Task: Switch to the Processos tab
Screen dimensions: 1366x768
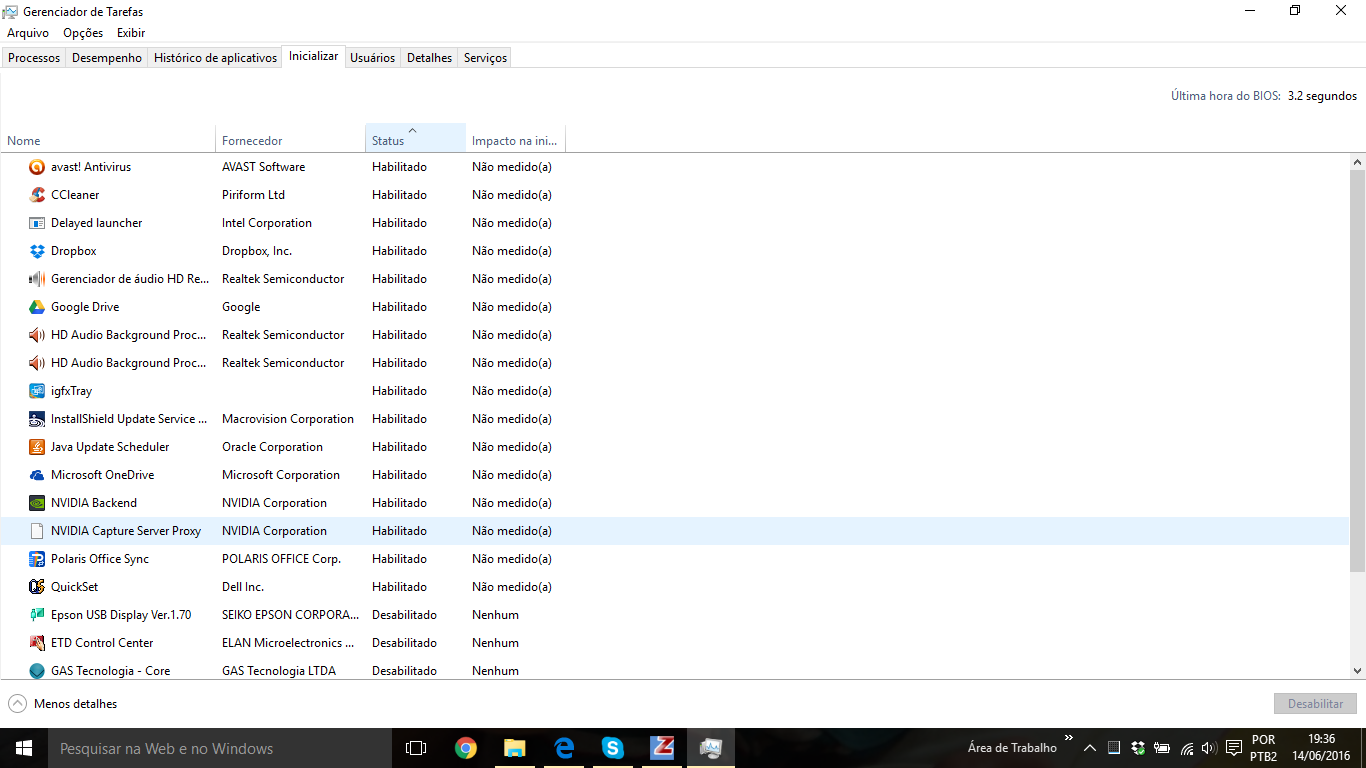Action: [x=34, y=58]
